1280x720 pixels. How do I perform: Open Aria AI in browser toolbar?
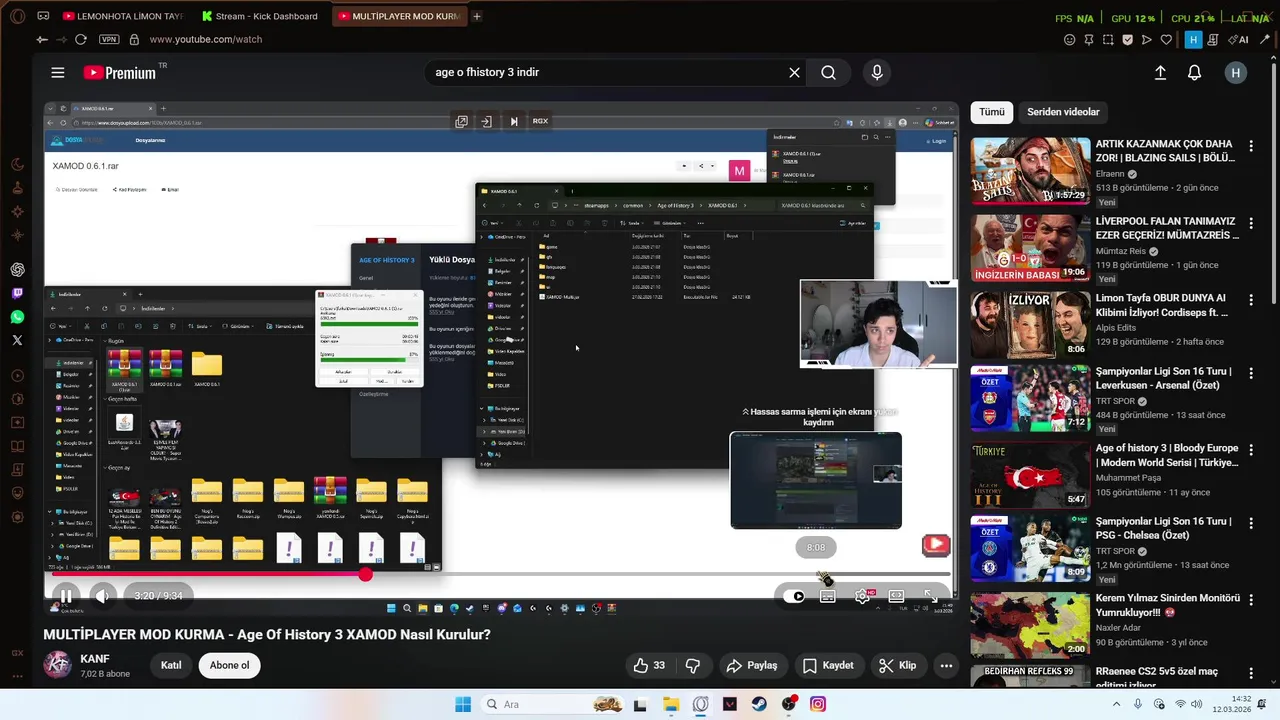[1240, 40]
